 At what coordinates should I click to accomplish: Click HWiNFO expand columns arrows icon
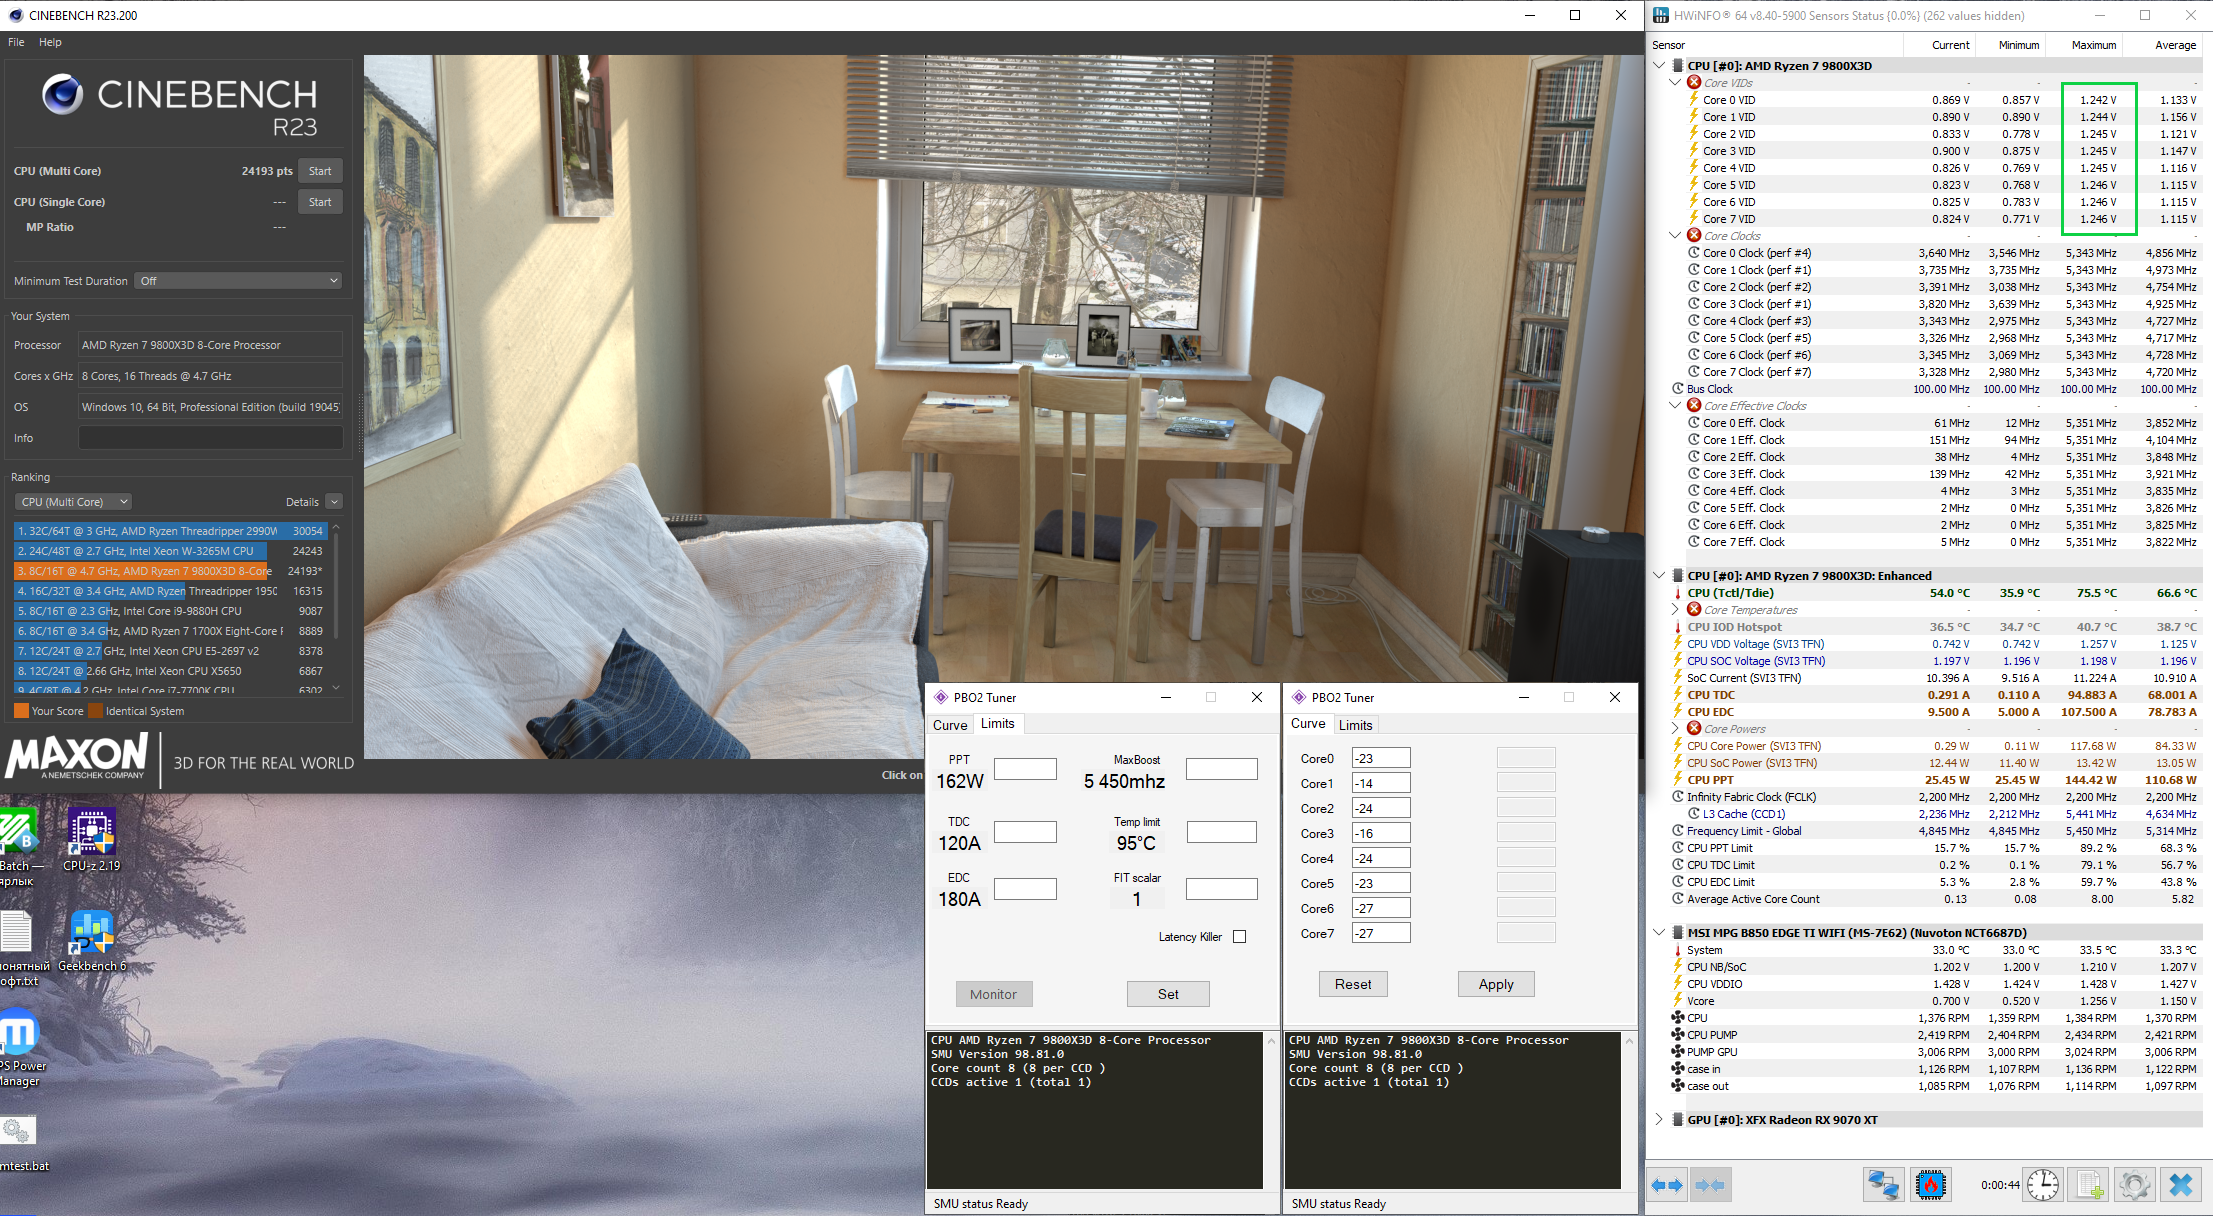(x=1667, y=1185)
